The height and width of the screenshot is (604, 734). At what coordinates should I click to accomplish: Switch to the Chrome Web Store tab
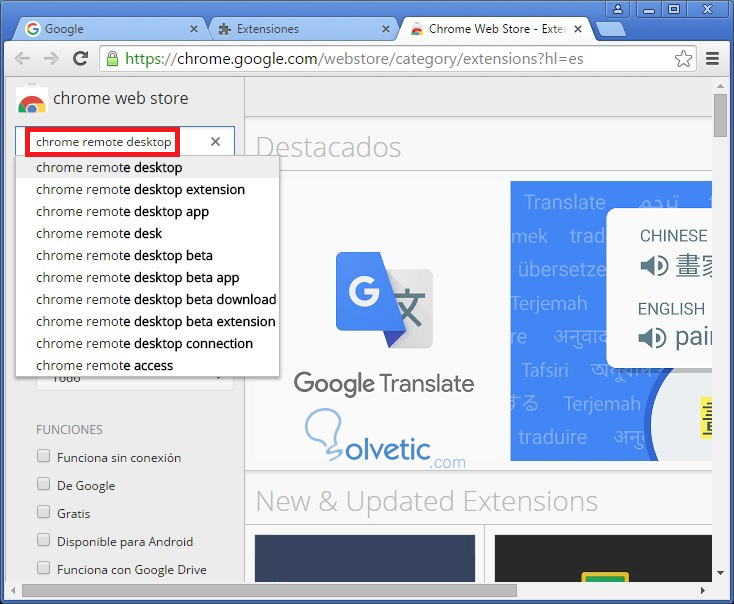pyautogui.click(x=496, y=29)
